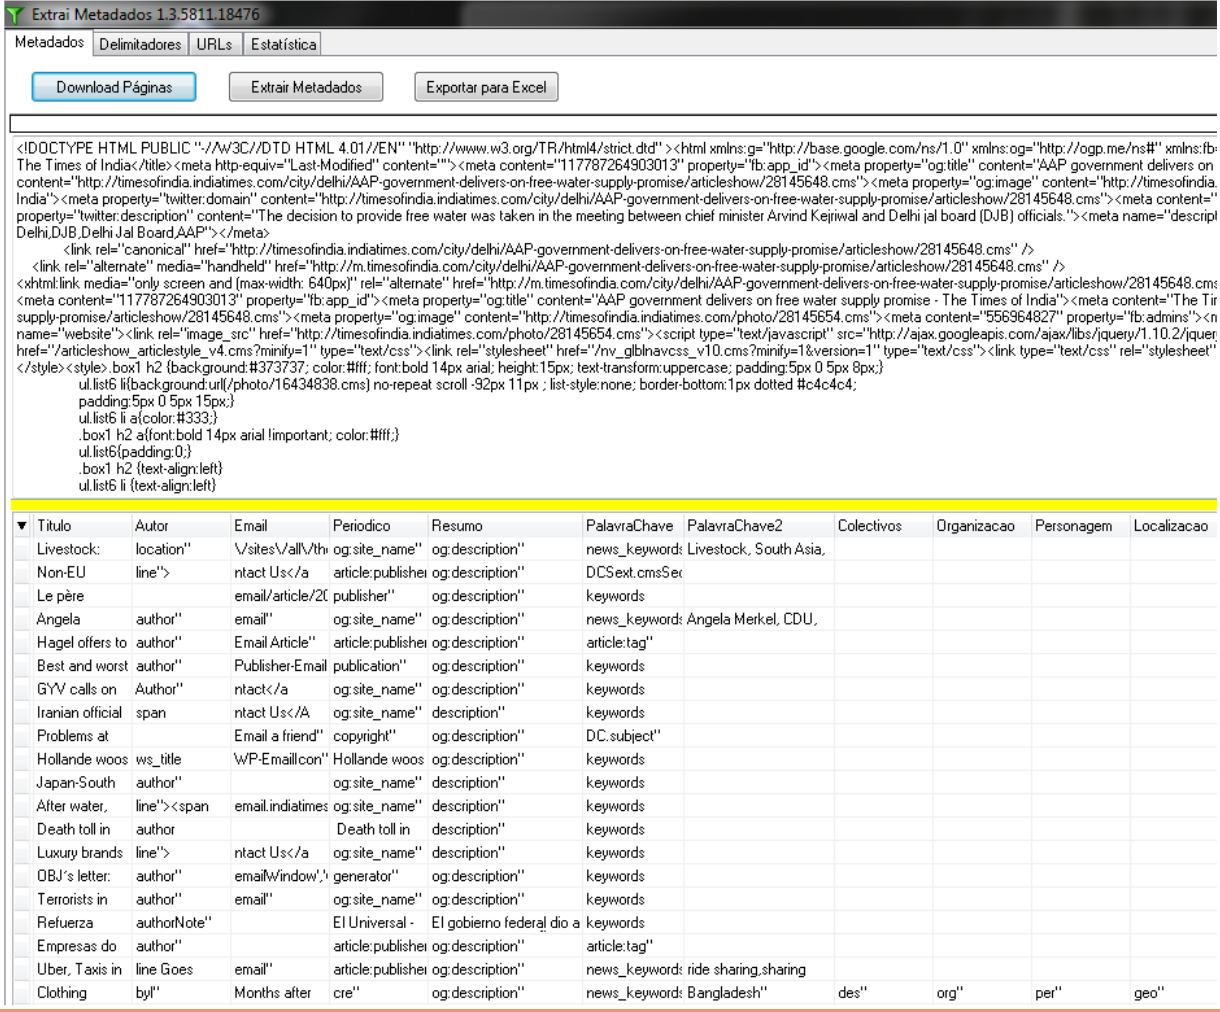
Task: Click the Refuerza row title cell
Action: click(x=82, y=923)
